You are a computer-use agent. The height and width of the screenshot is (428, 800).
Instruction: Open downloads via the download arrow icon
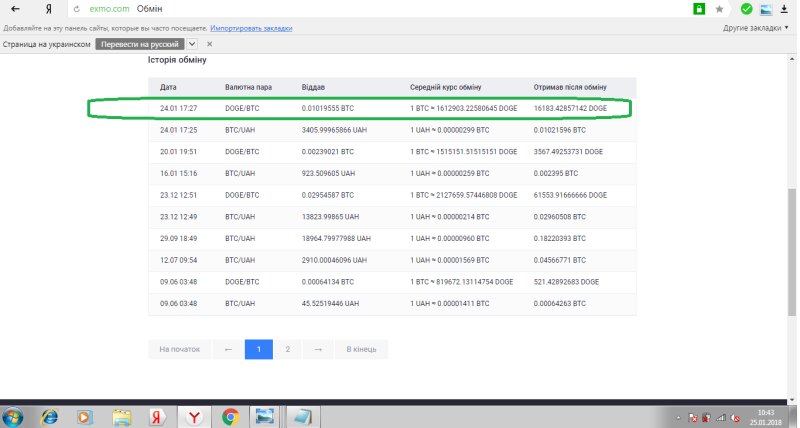tap(785, 9)
